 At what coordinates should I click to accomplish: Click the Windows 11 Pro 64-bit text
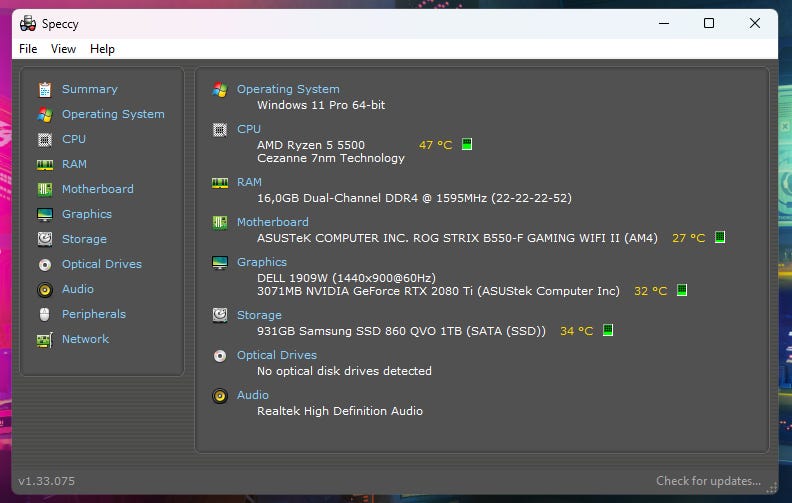point(321,105)
